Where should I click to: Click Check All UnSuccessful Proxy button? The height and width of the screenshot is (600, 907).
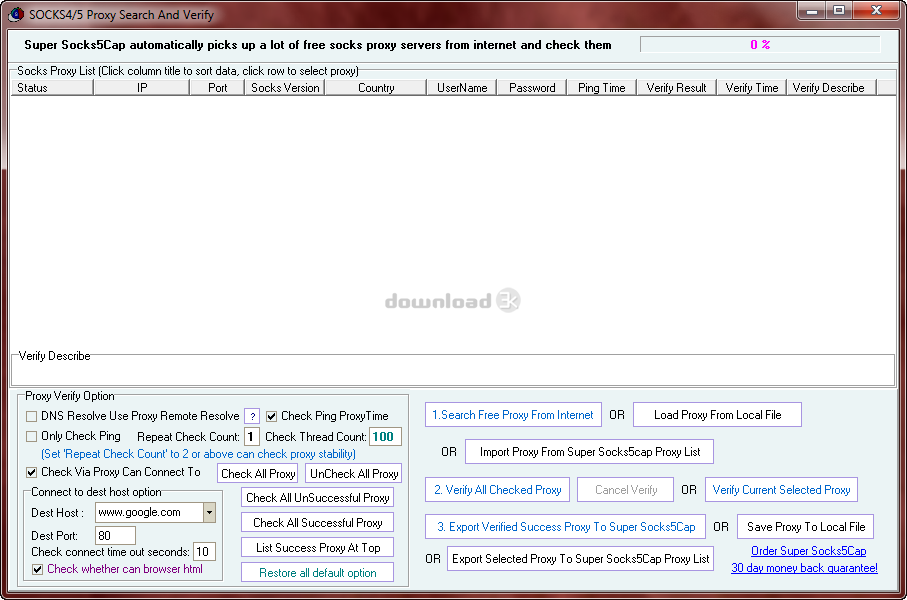coord(318,498)
